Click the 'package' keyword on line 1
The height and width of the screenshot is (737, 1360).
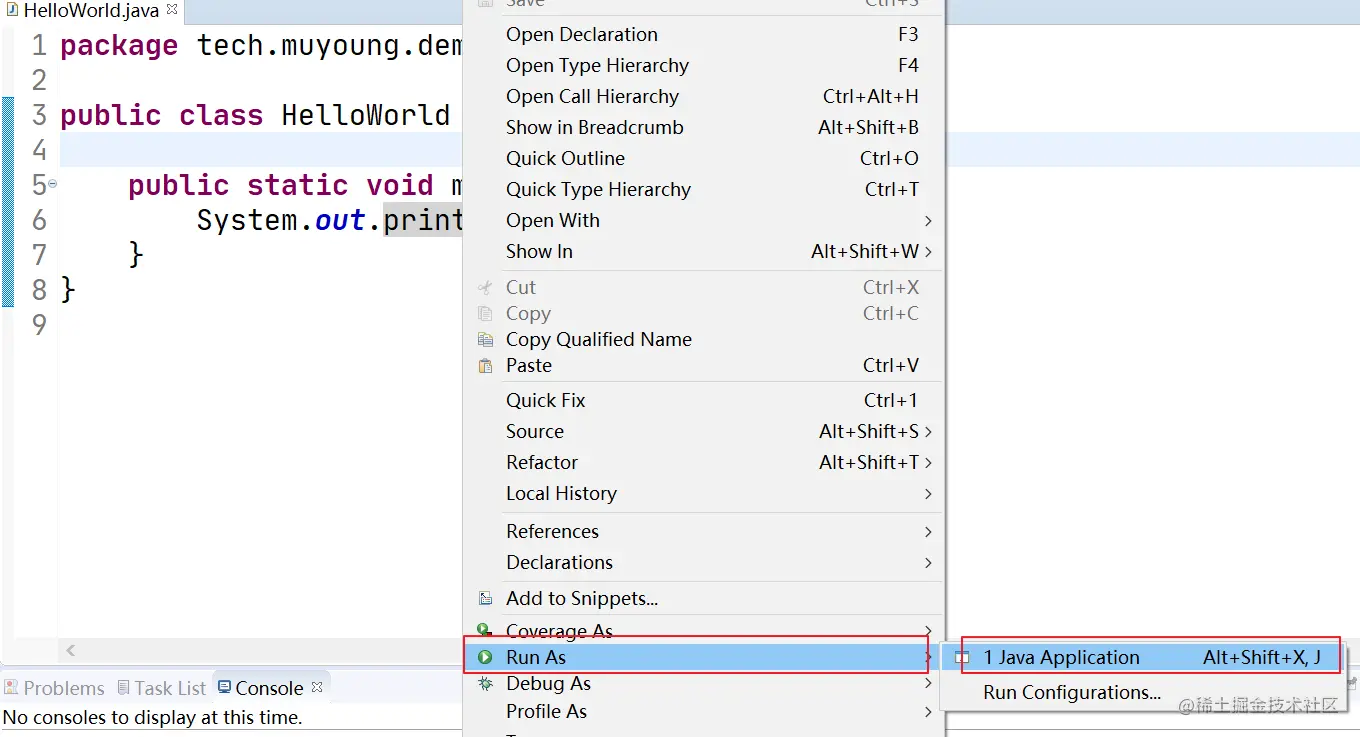[x=119, y=46]
